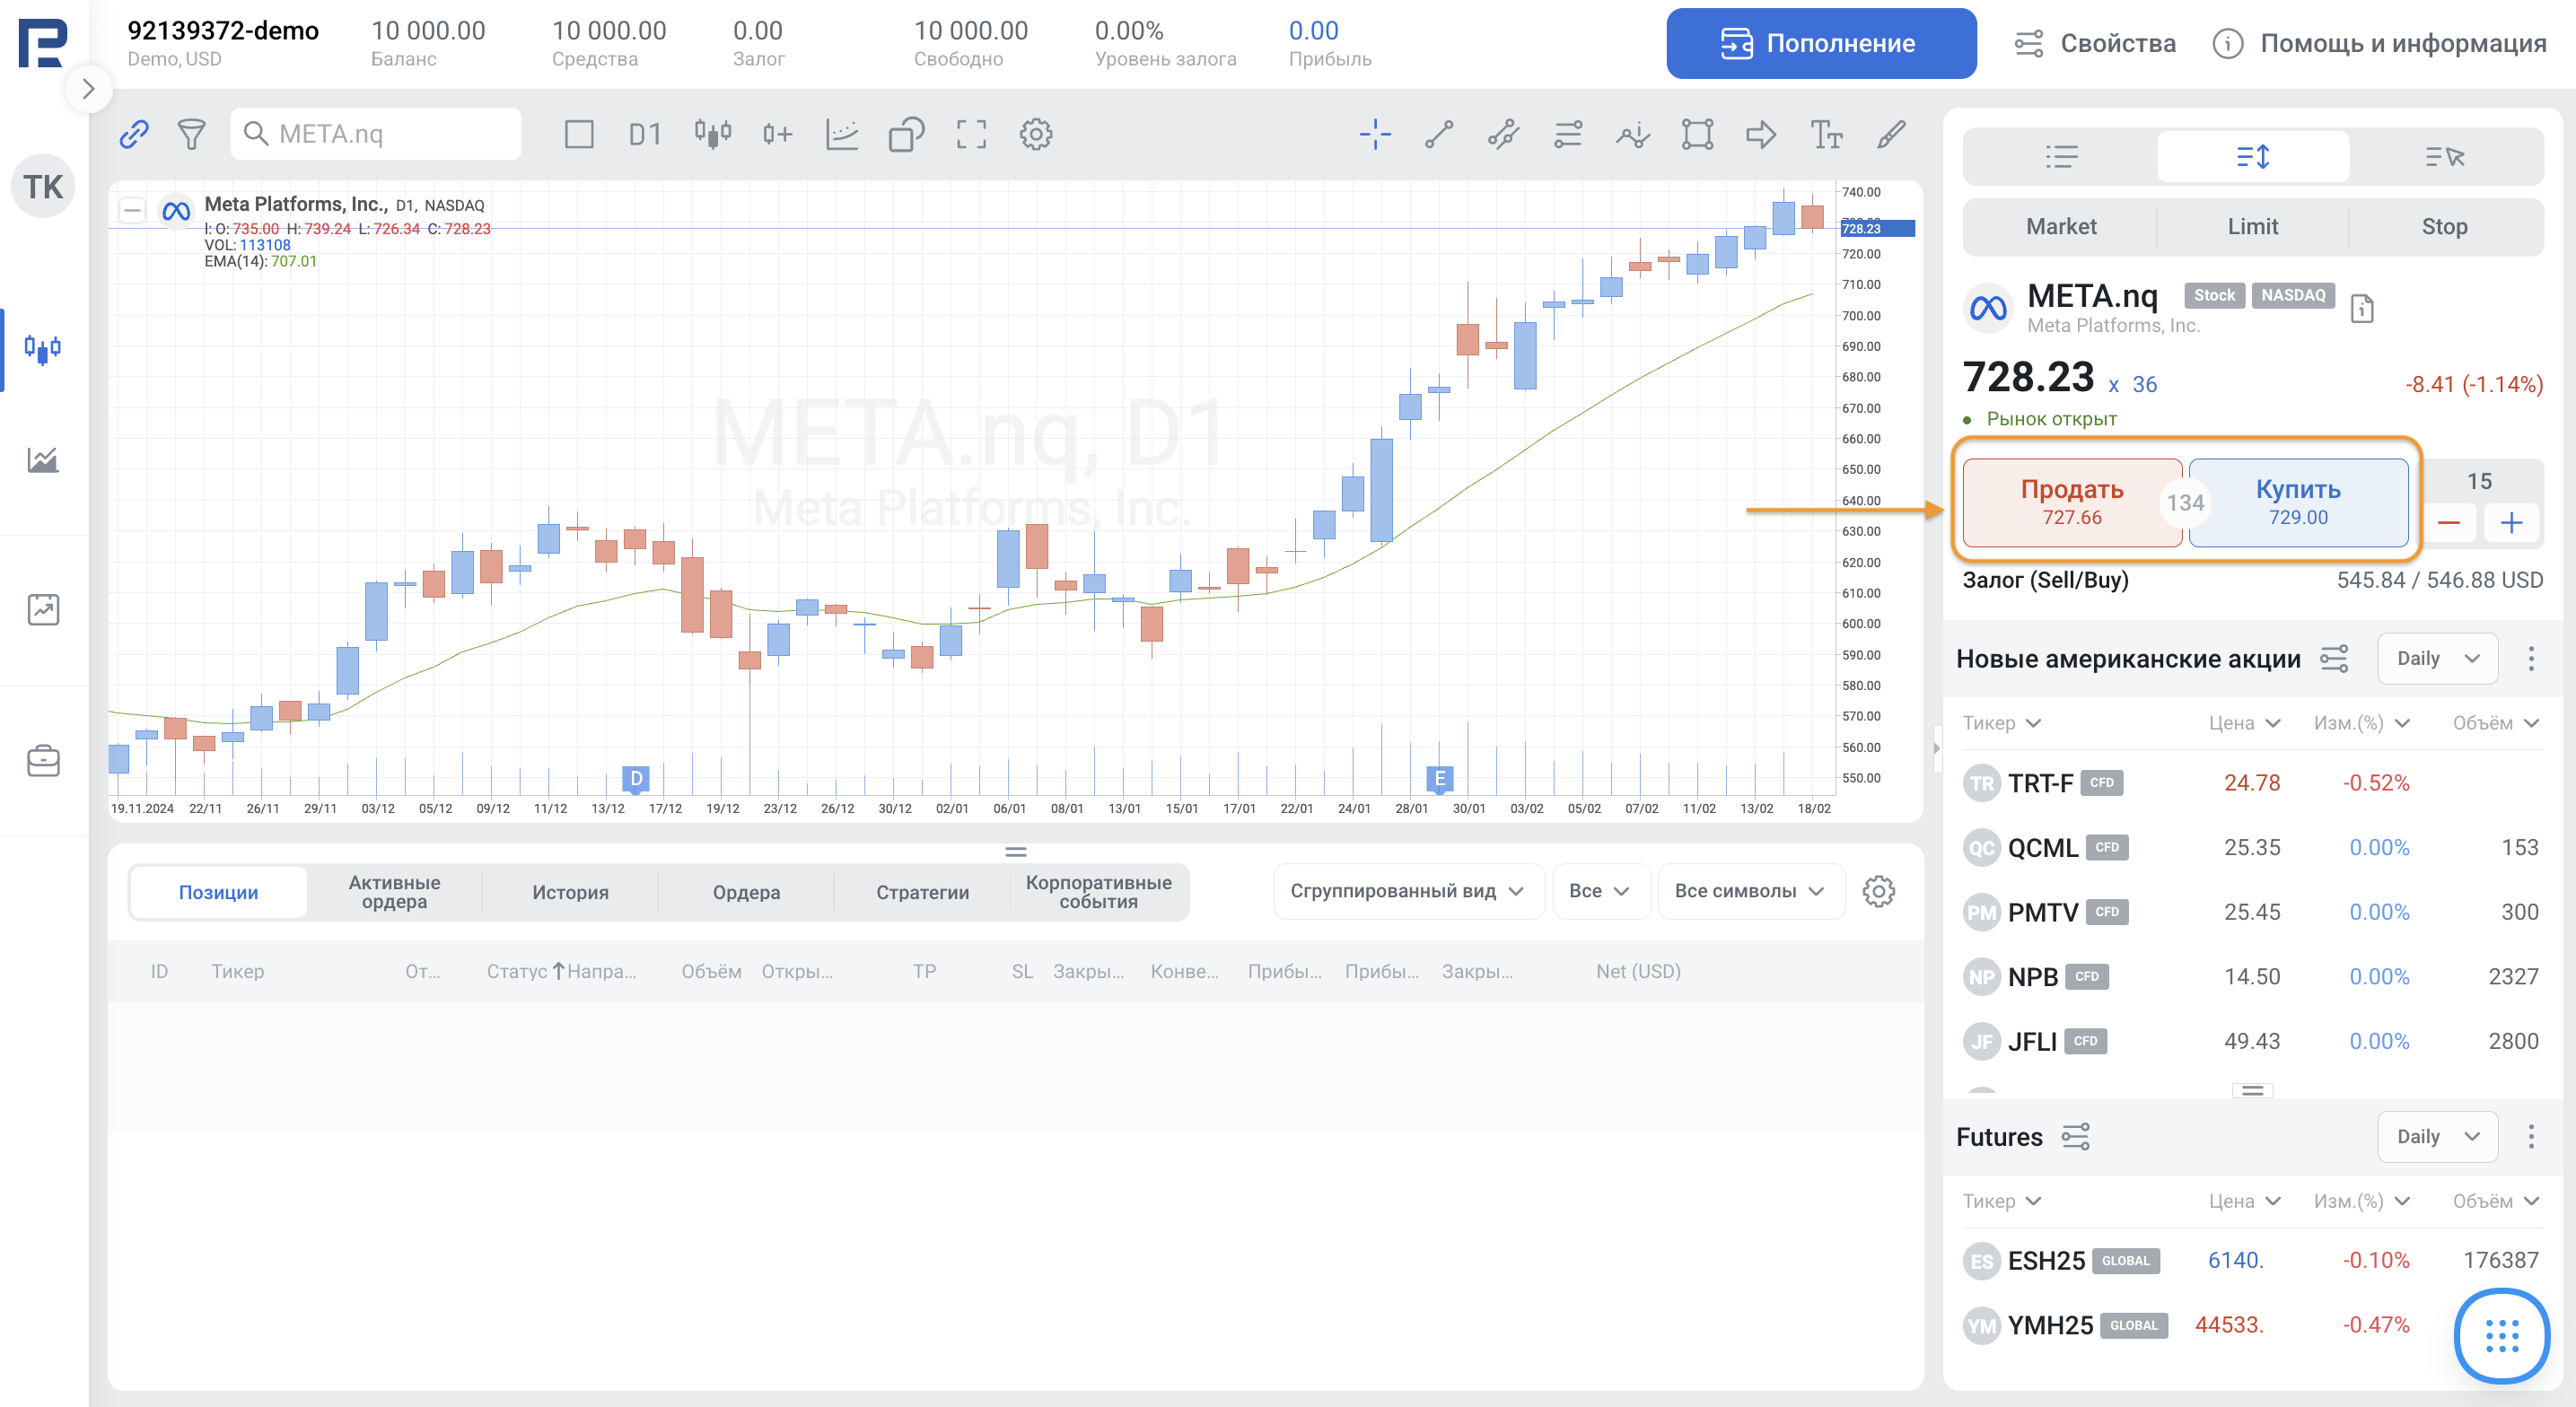
Task: Open the portfolio briefcase sidebar icon
Action: click(43, 761)
